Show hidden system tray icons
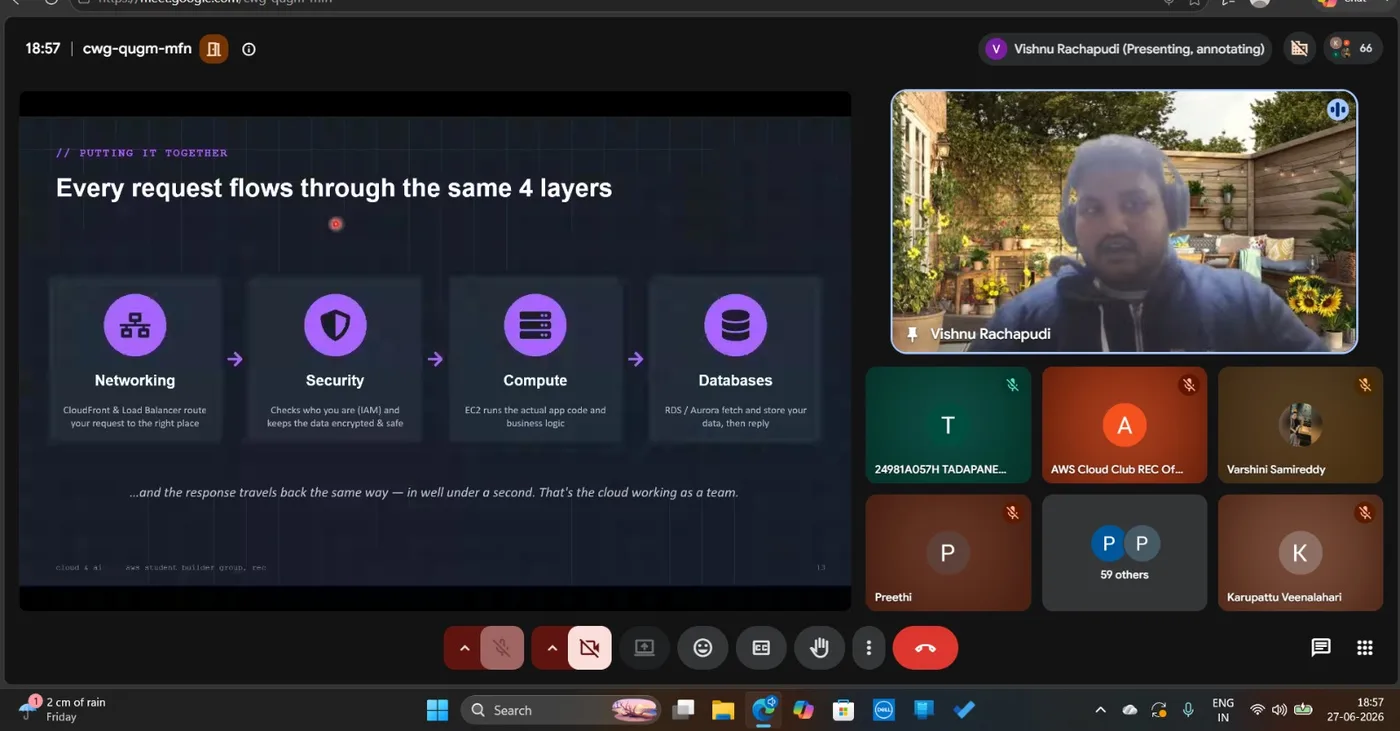The image size is (1400, 731). coord(1100,710)
